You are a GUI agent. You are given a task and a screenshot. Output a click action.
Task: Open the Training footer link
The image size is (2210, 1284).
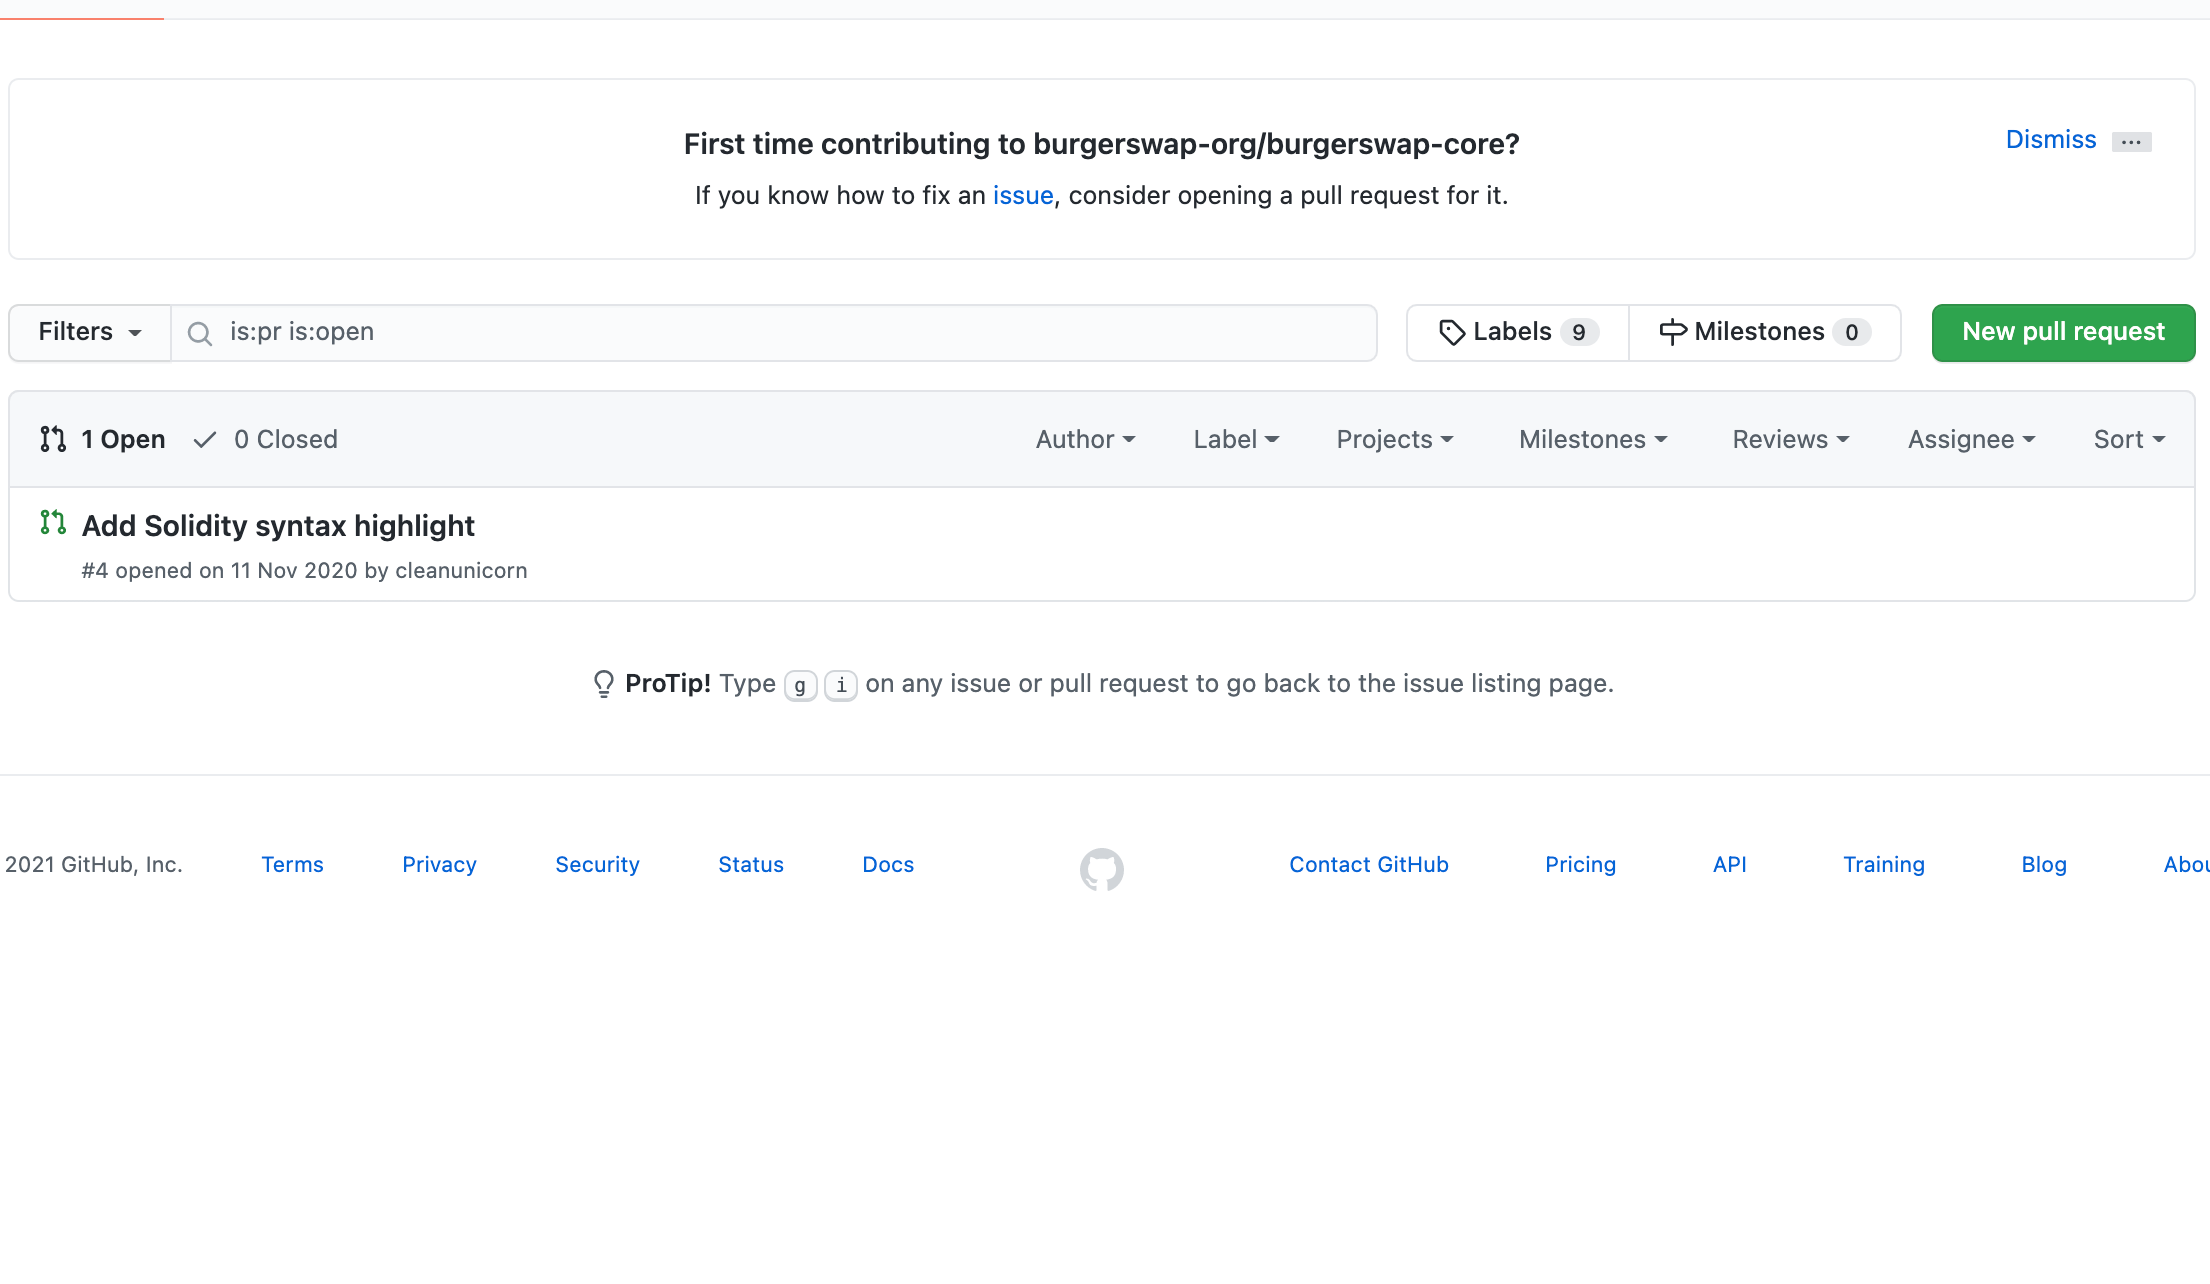tap(1884, 865)
